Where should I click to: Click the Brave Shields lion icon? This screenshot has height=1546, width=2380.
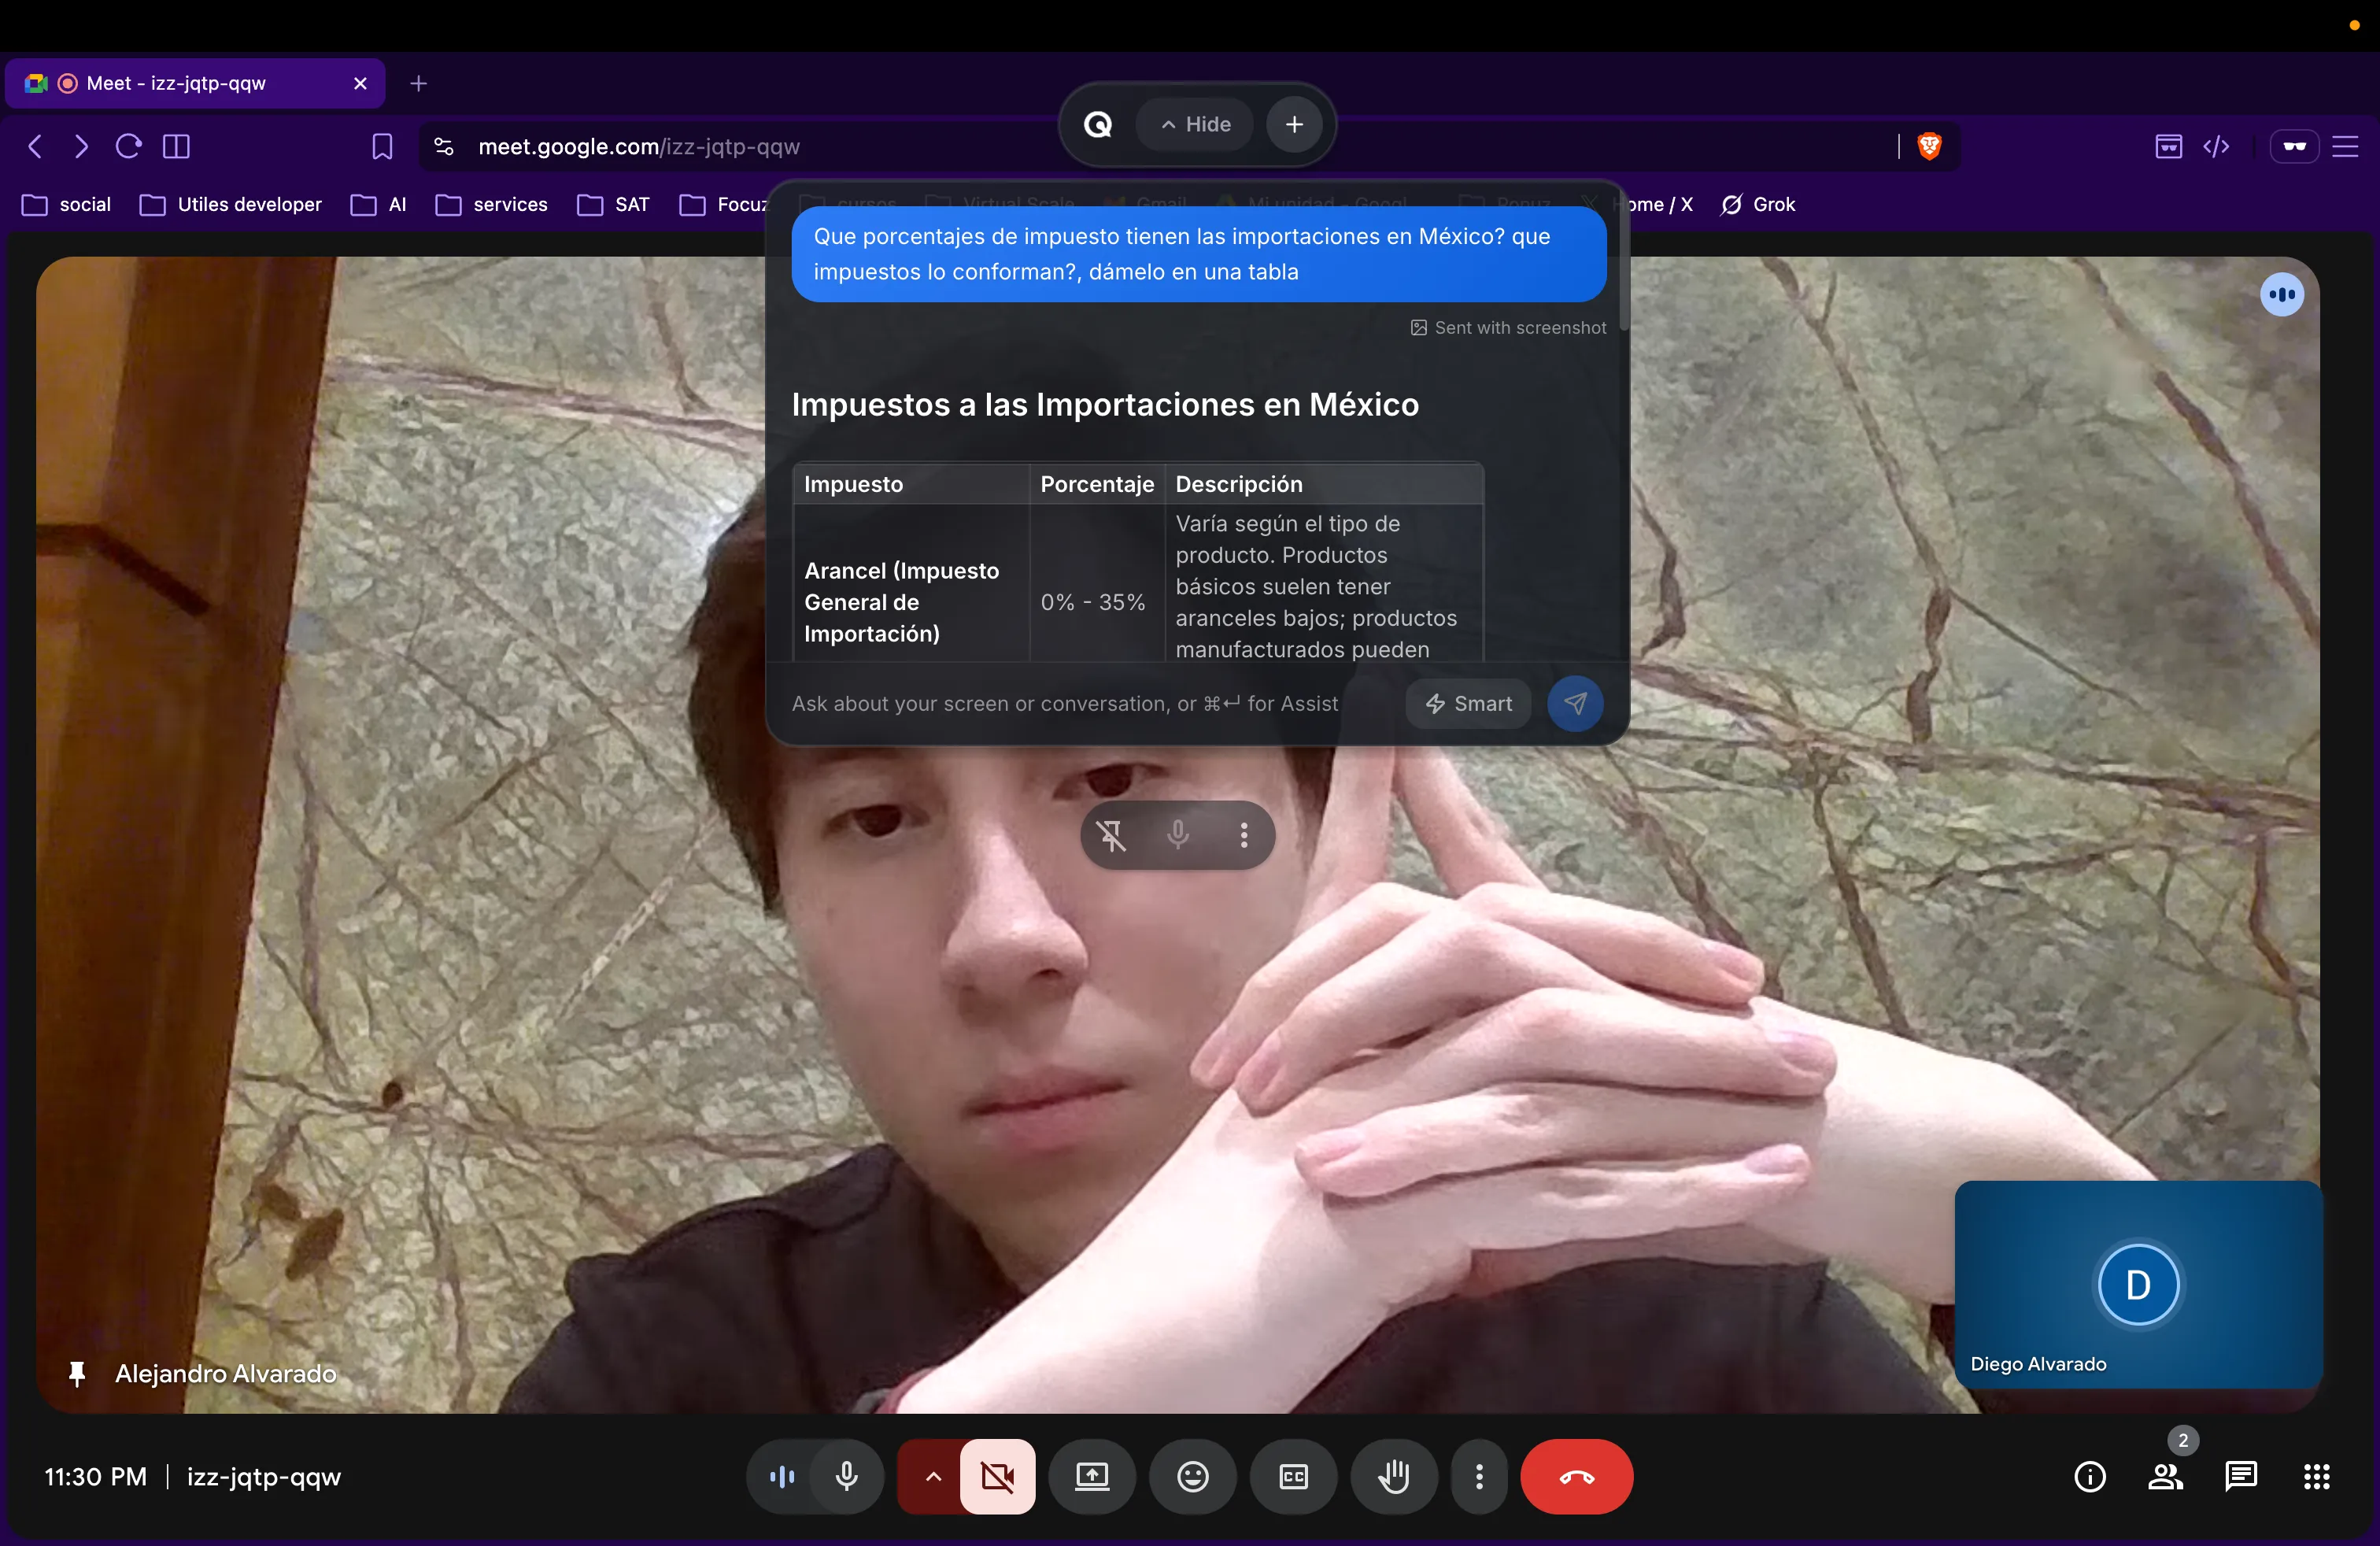click(1929, 146)
